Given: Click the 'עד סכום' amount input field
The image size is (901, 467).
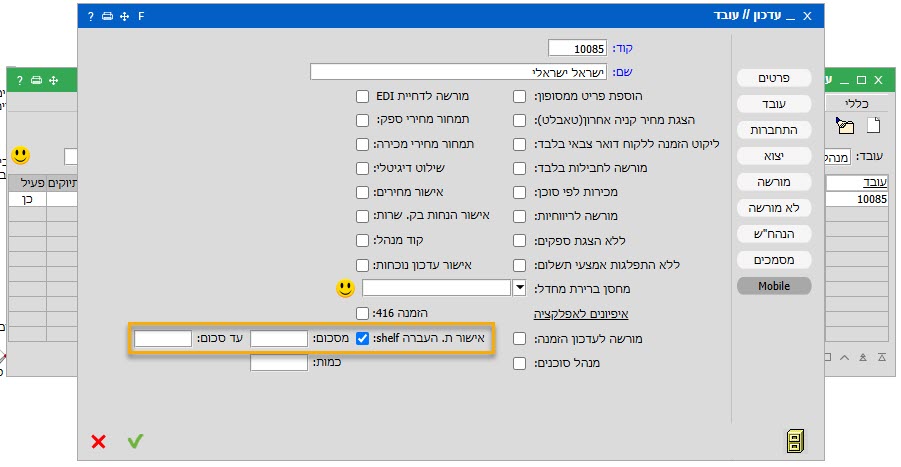Looking at the screenshot, I should pyautogui.click(x=162, y=339).
